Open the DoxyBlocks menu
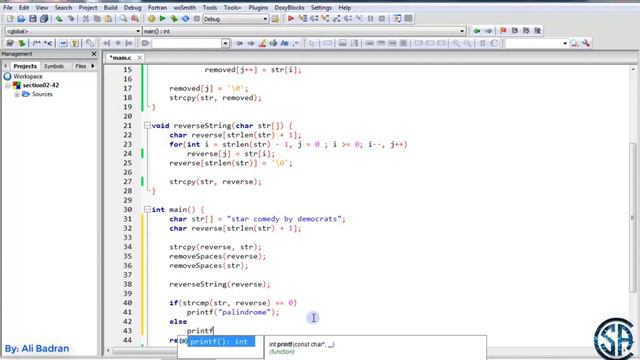Viewport: 640px width, 360px height. 289,7
